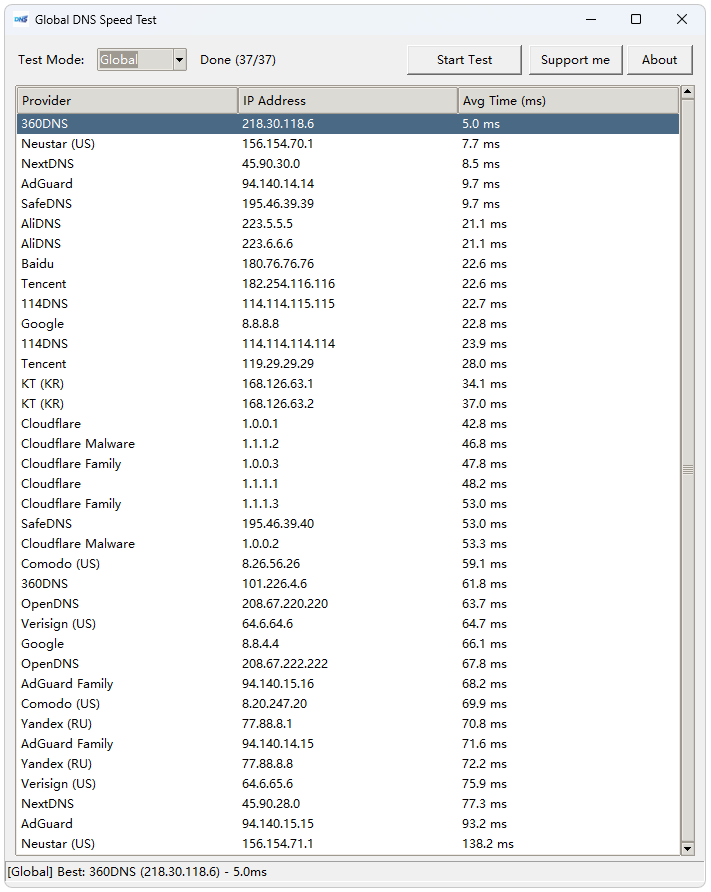
Task: Select Verisign (US) 64.6.65.6 row
Action: click(x=348, y=784)
